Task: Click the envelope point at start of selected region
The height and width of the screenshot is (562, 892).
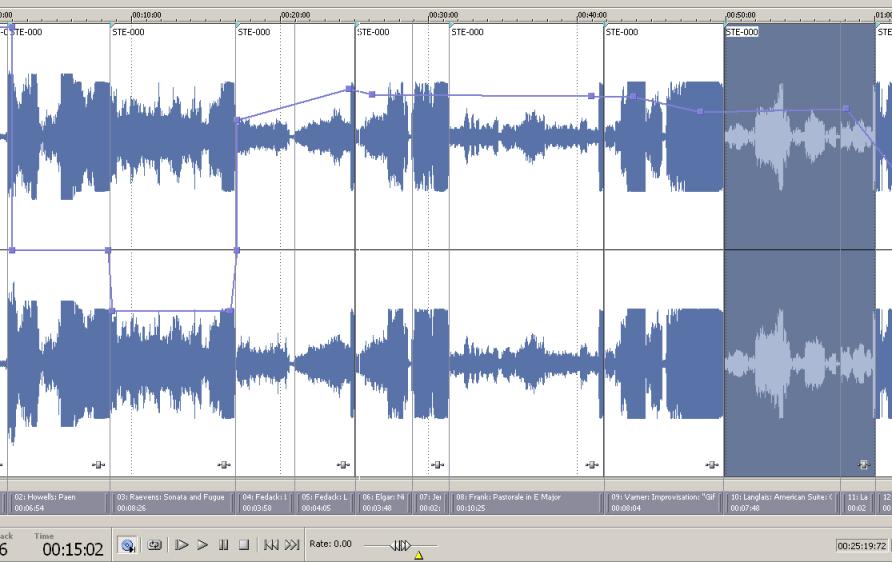Action: (x=700, y=111)
